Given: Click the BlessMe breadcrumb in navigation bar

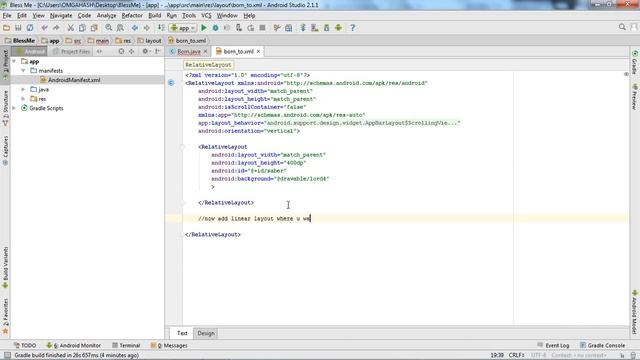Looking at the screenshot, I should coord(20,41).
